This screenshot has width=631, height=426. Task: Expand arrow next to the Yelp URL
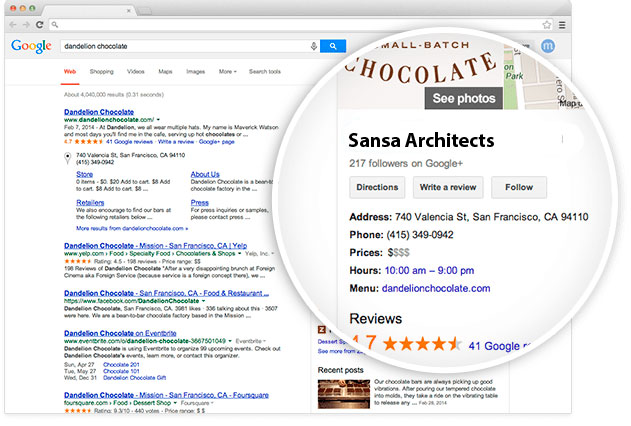[x=239, y=253]
